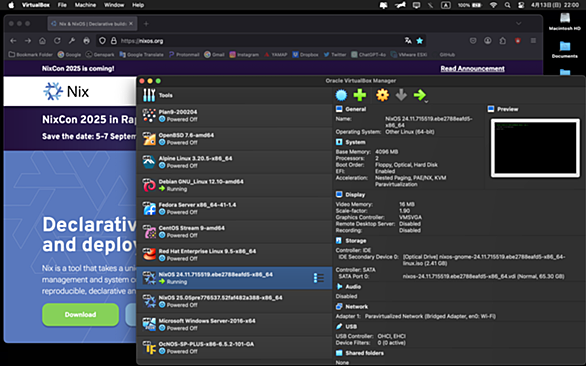Click the VM preview thumbnail screen
The width and height of the screenshot is (586, 366).
tap(535, 148)
